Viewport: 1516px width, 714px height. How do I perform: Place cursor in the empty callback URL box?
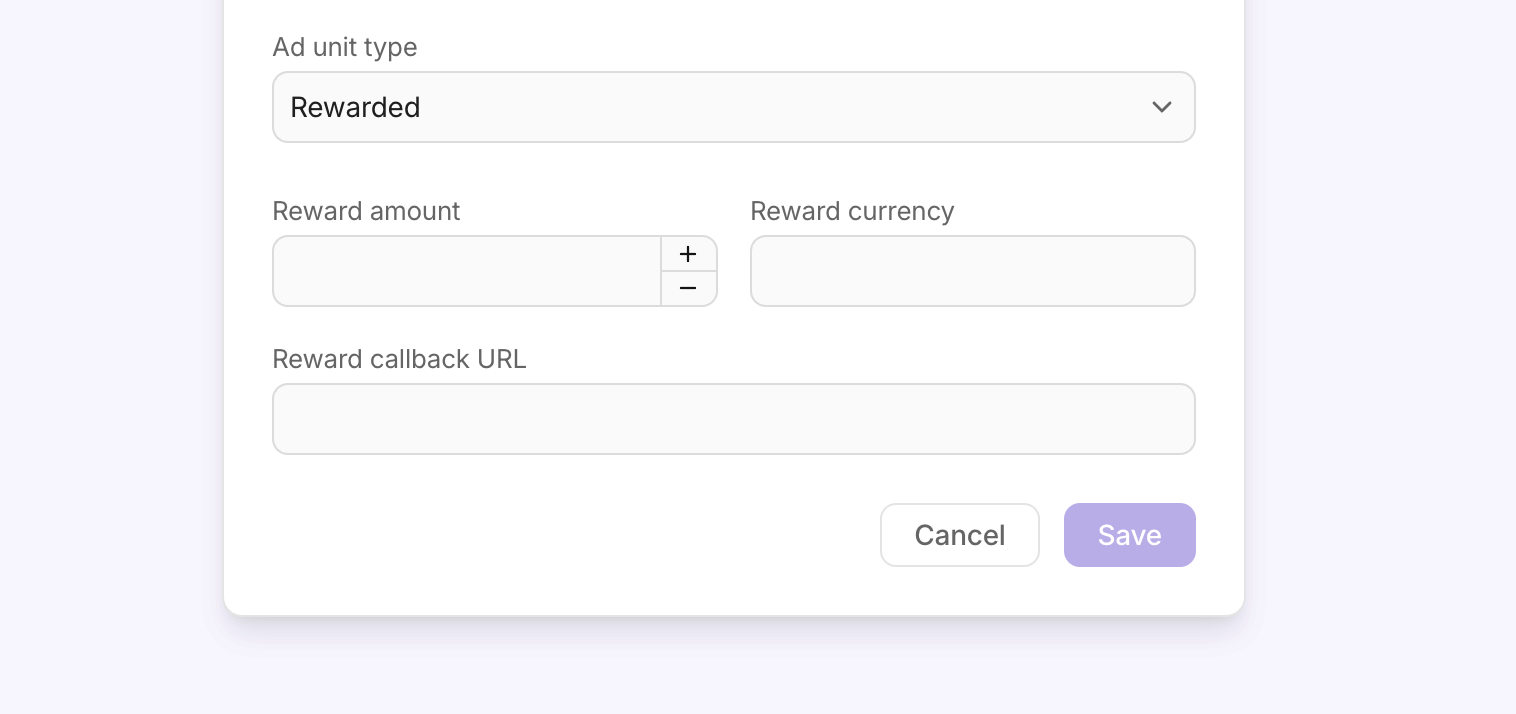point(734,419)
